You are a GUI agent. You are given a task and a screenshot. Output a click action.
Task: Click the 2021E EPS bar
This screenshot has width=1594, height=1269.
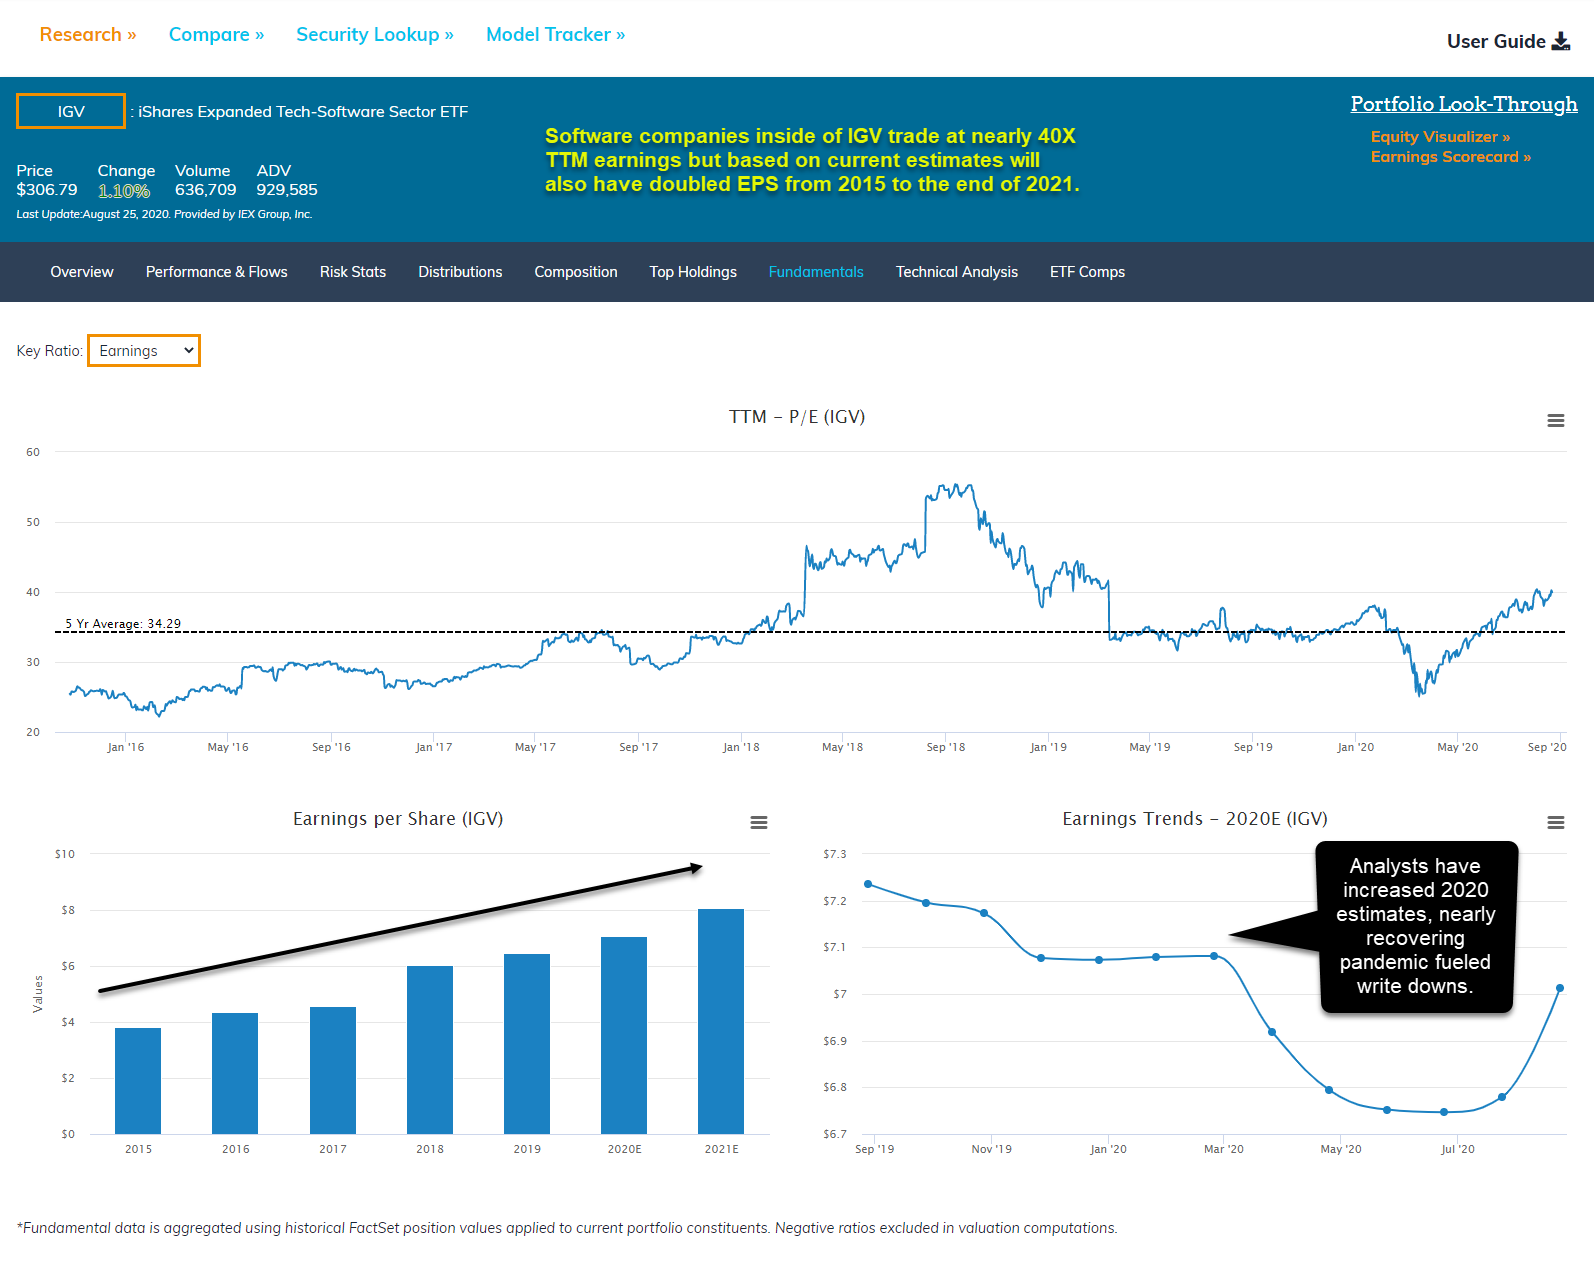[721, 1021]
